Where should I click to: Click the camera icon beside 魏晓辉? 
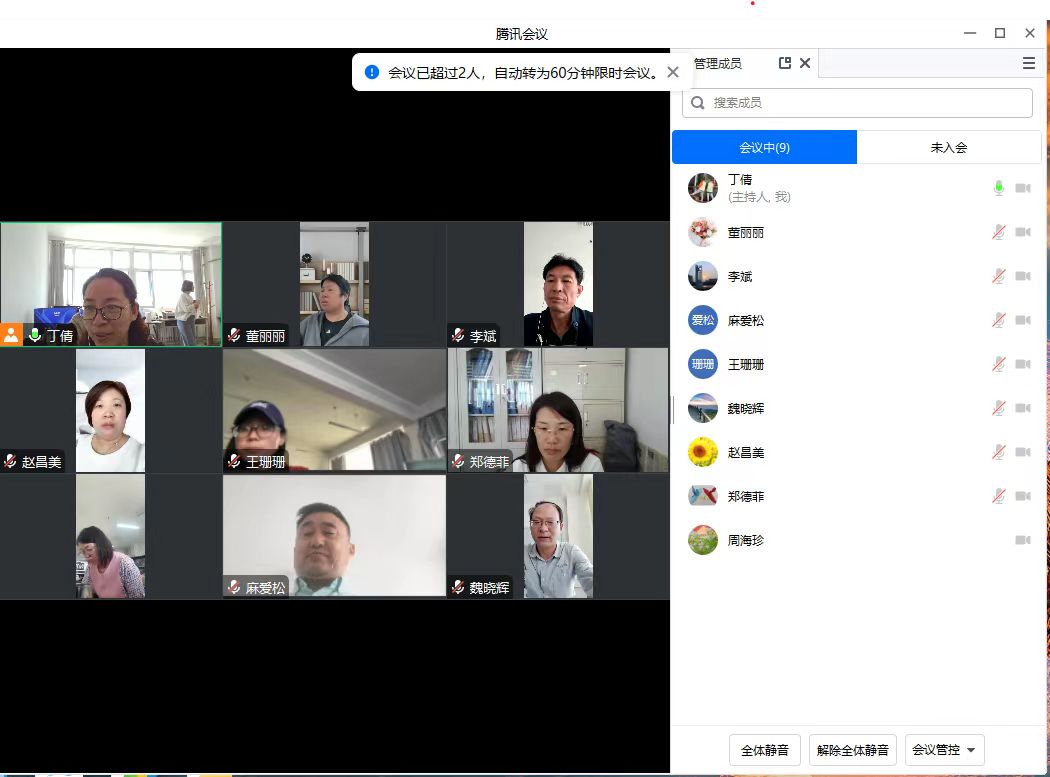coord(1023,408)
